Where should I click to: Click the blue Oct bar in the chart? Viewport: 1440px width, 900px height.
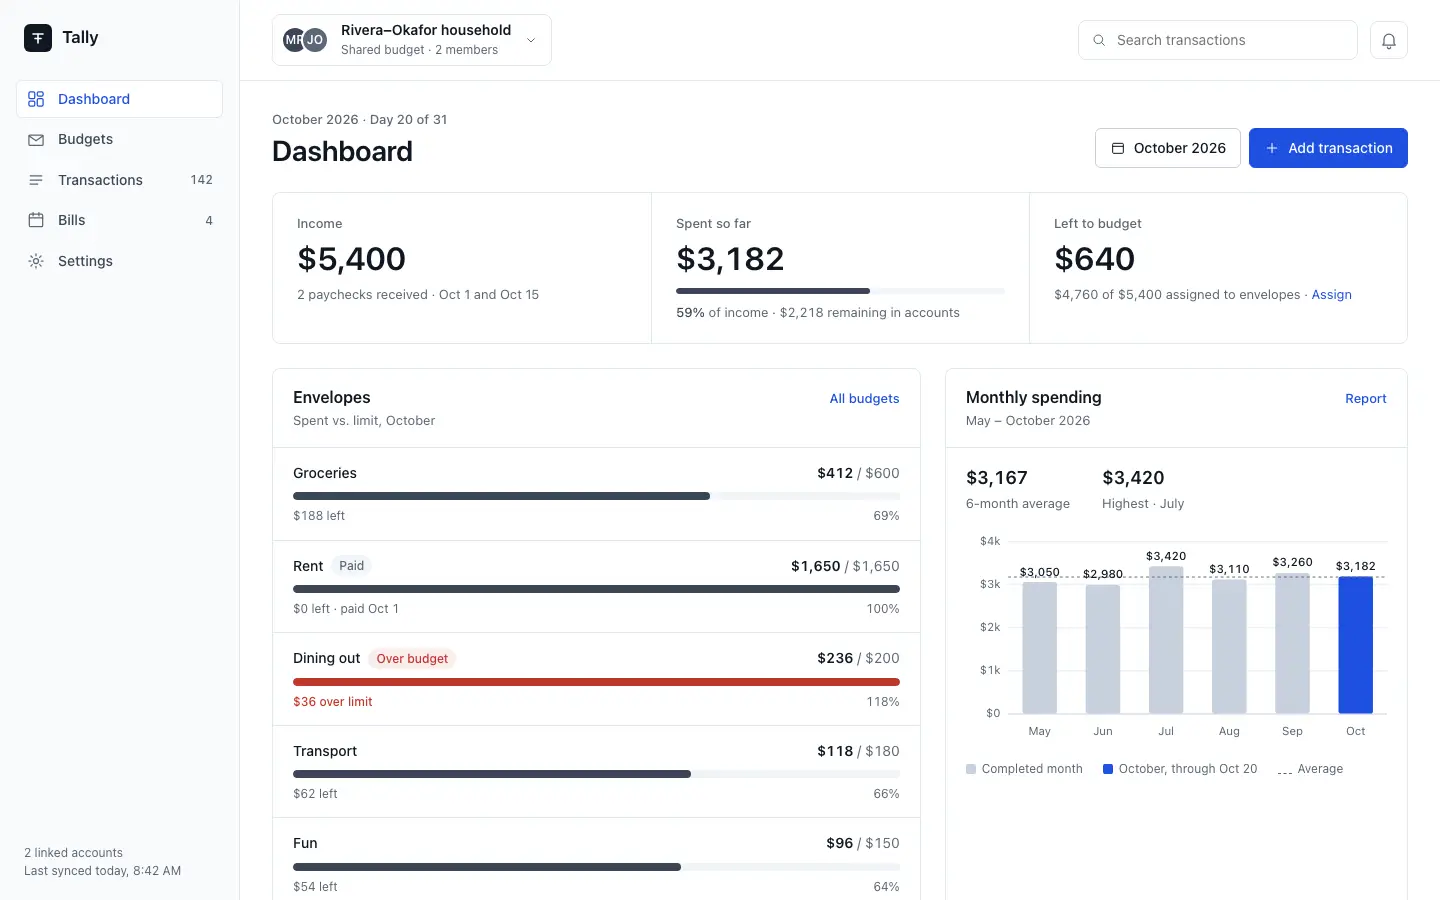[1355, 645]
